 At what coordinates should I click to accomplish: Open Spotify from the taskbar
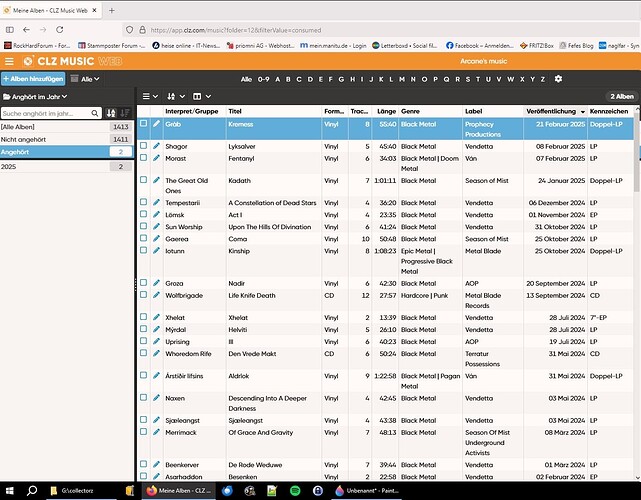(295, 491)
